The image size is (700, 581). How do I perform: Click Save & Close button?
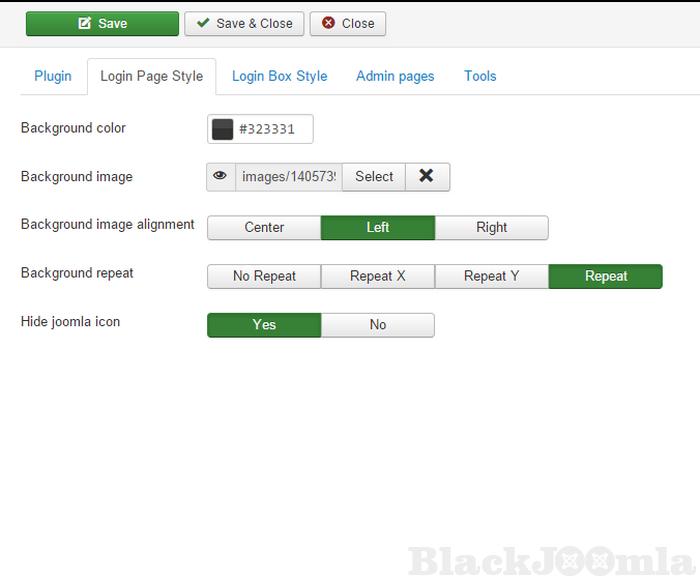click(x=244, y=24)
